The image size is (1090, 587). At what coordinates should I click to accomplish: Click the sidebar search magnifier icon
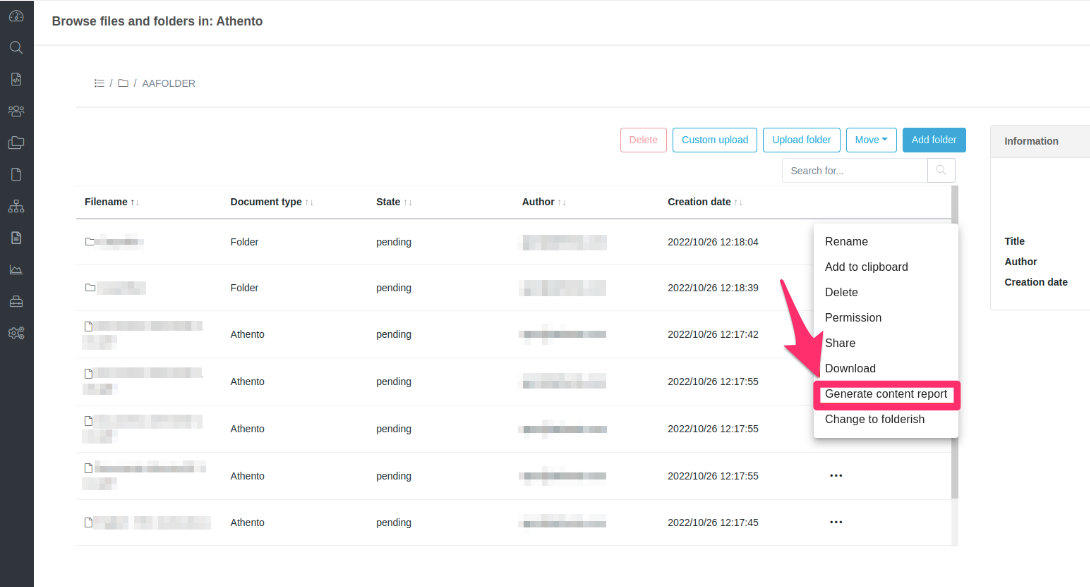click(x=16, y=47)
